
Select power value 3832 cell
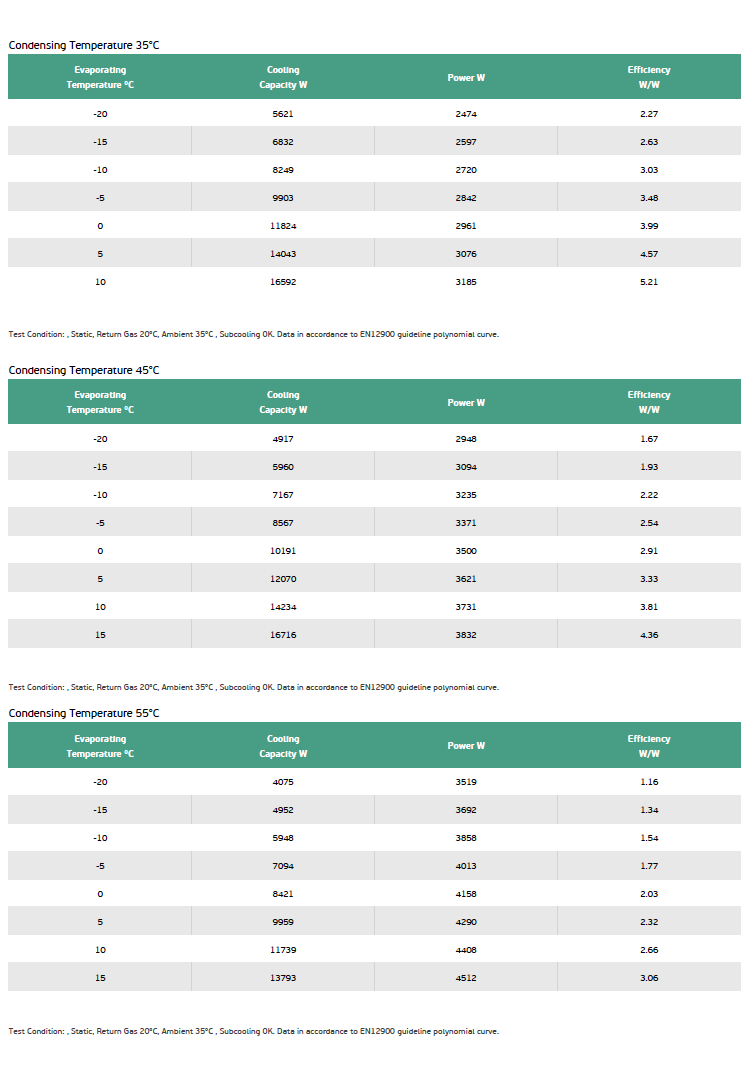tap(466, 635)
